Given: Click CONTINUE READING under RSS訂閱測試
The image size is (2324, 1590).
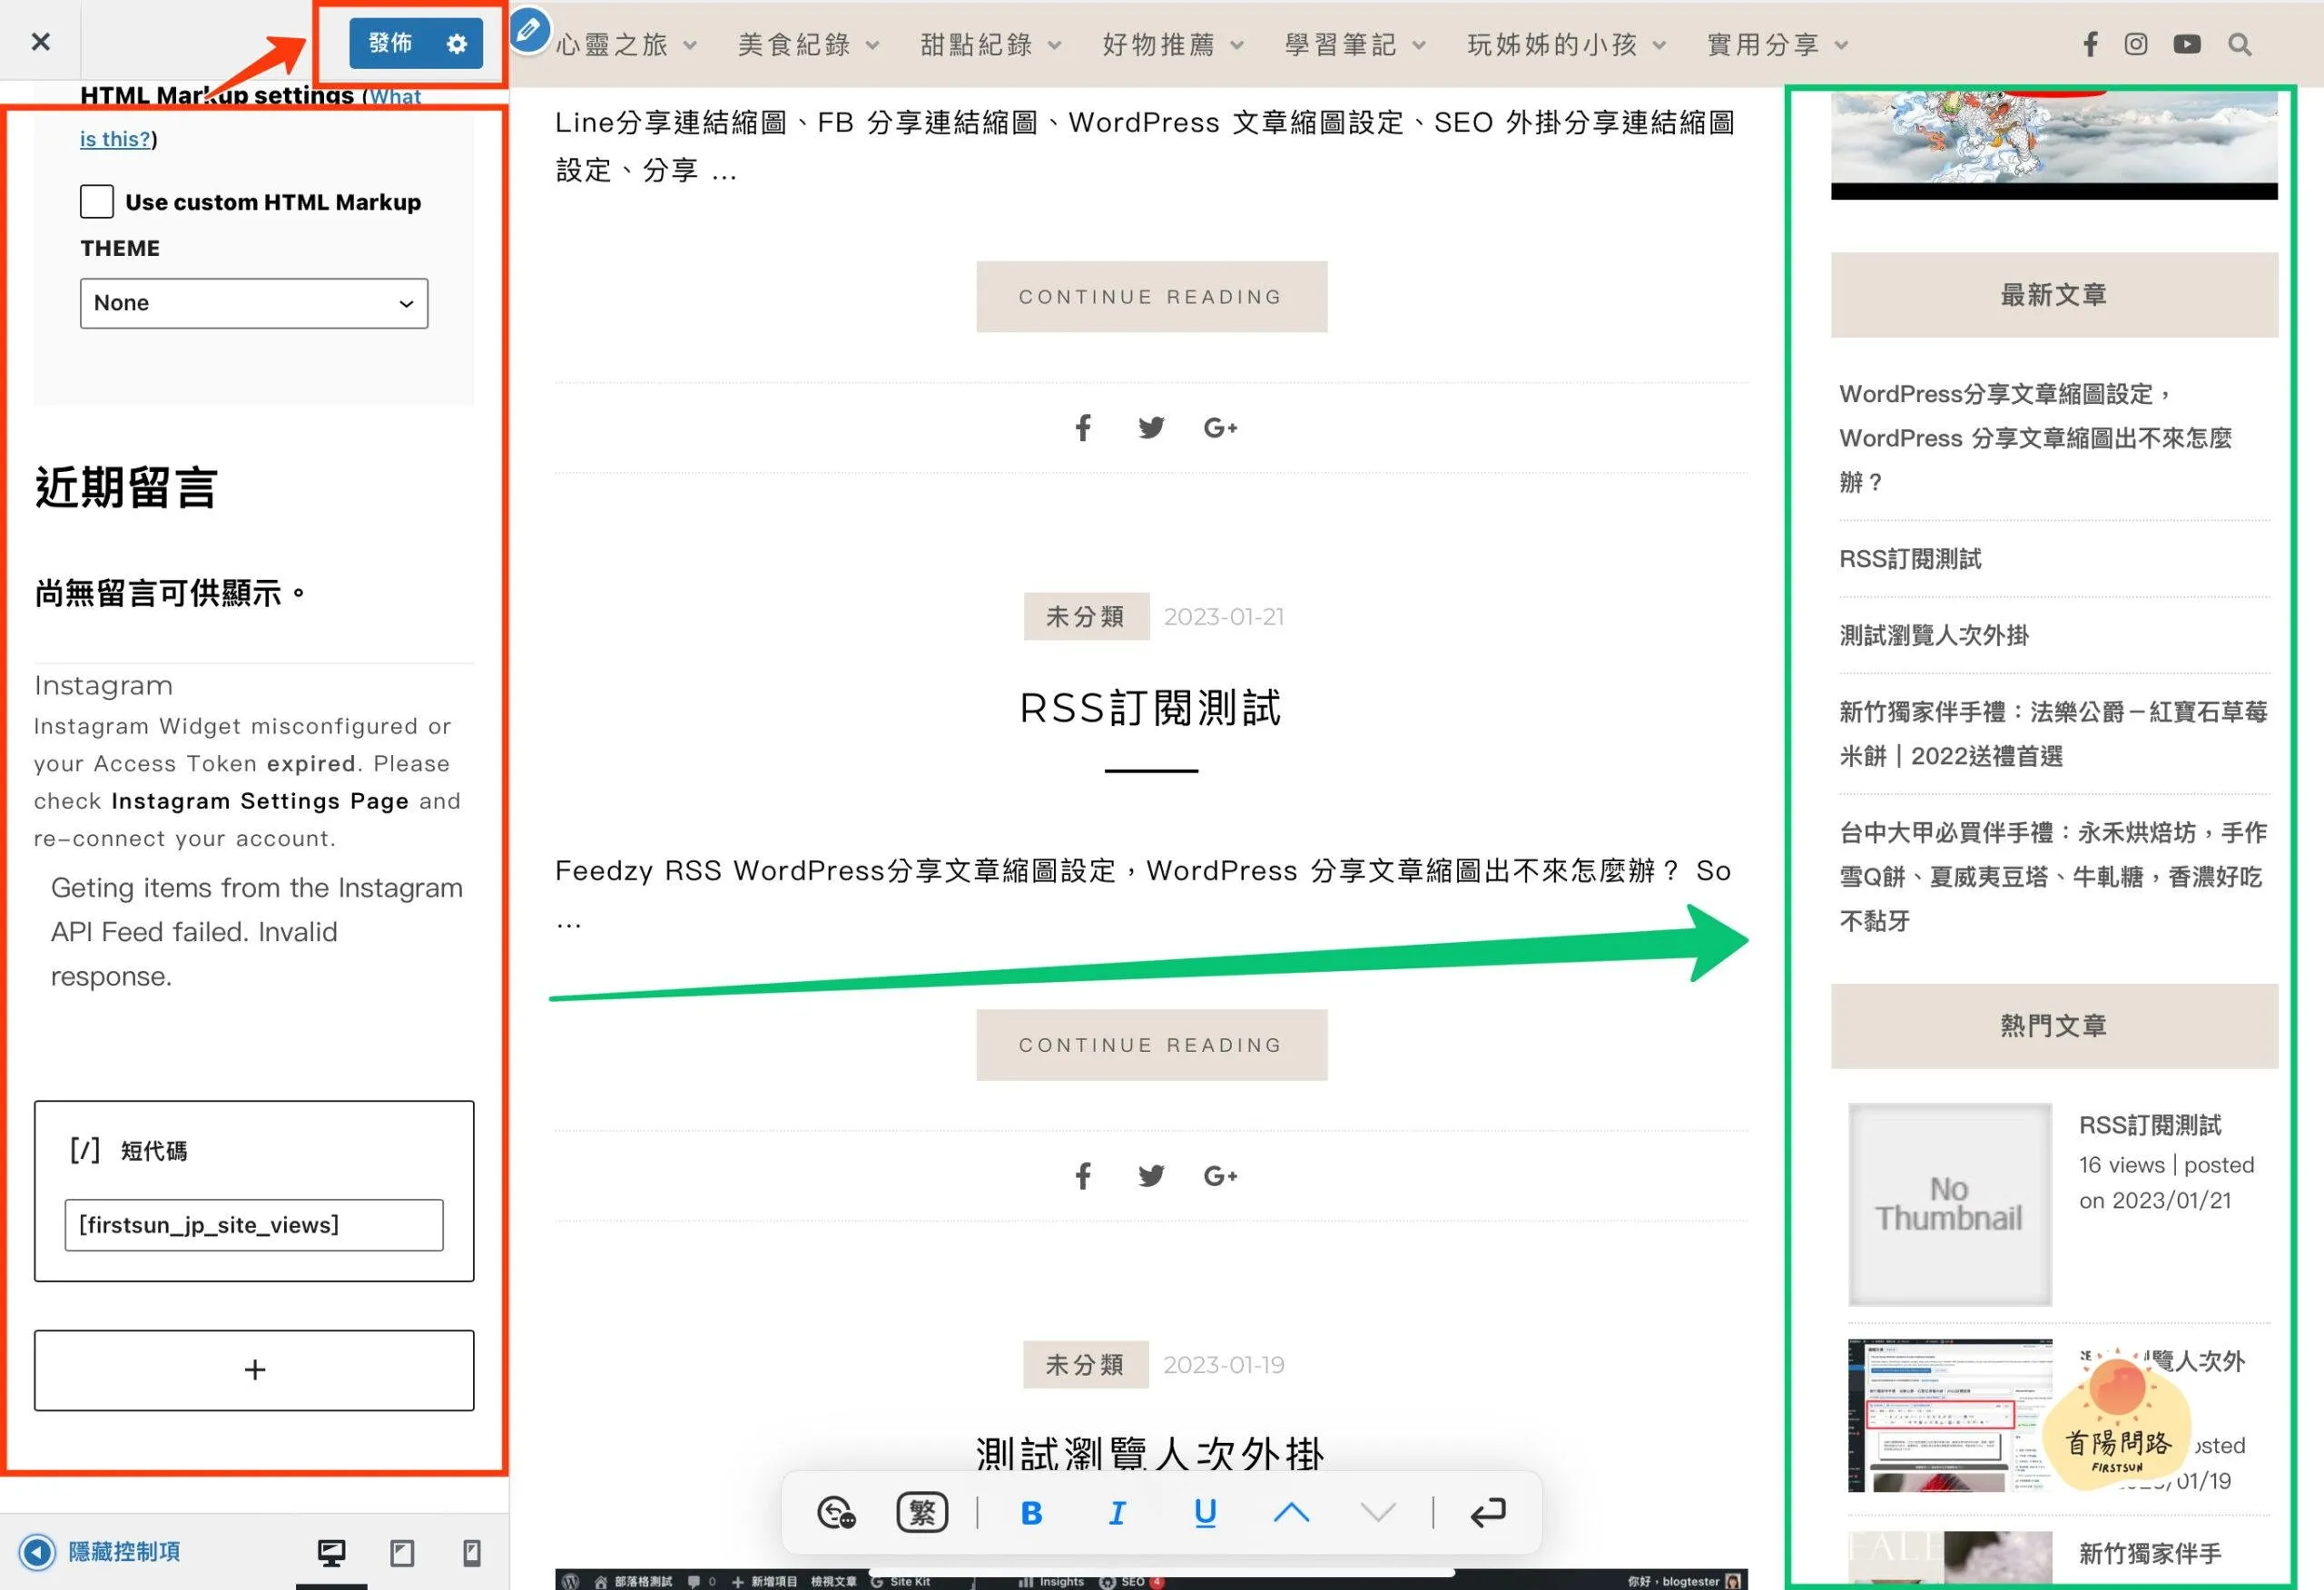Looking at the screenshot, I should [x=1151, y=1045].
